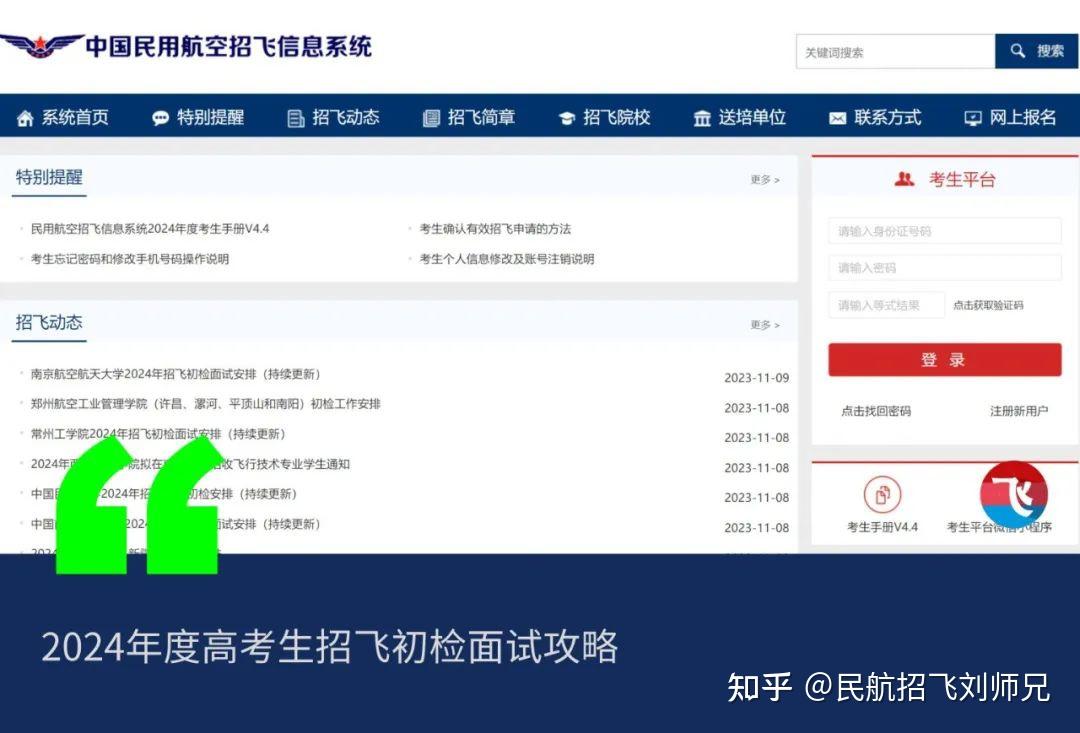This screenshot has height=733, width=1080.
Task: Click the 考生平台微信小程序 circular logo
Action: pyautogui.click(x=1012, y=493)
